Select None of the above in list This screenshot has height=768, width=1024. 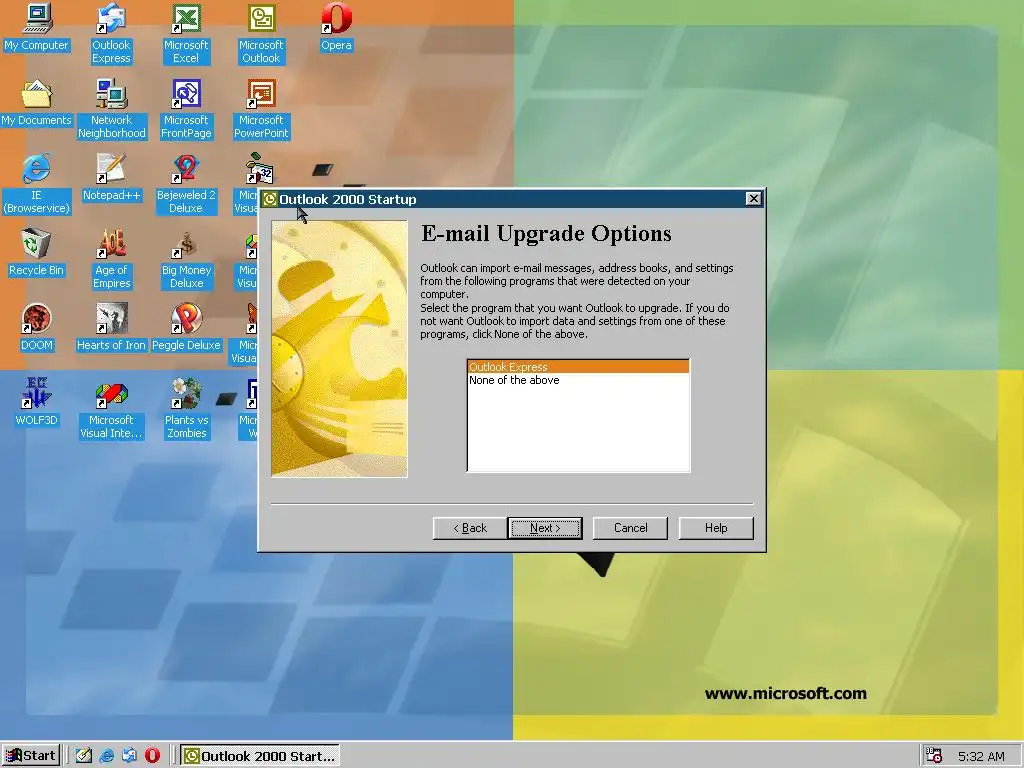point(579,380)
